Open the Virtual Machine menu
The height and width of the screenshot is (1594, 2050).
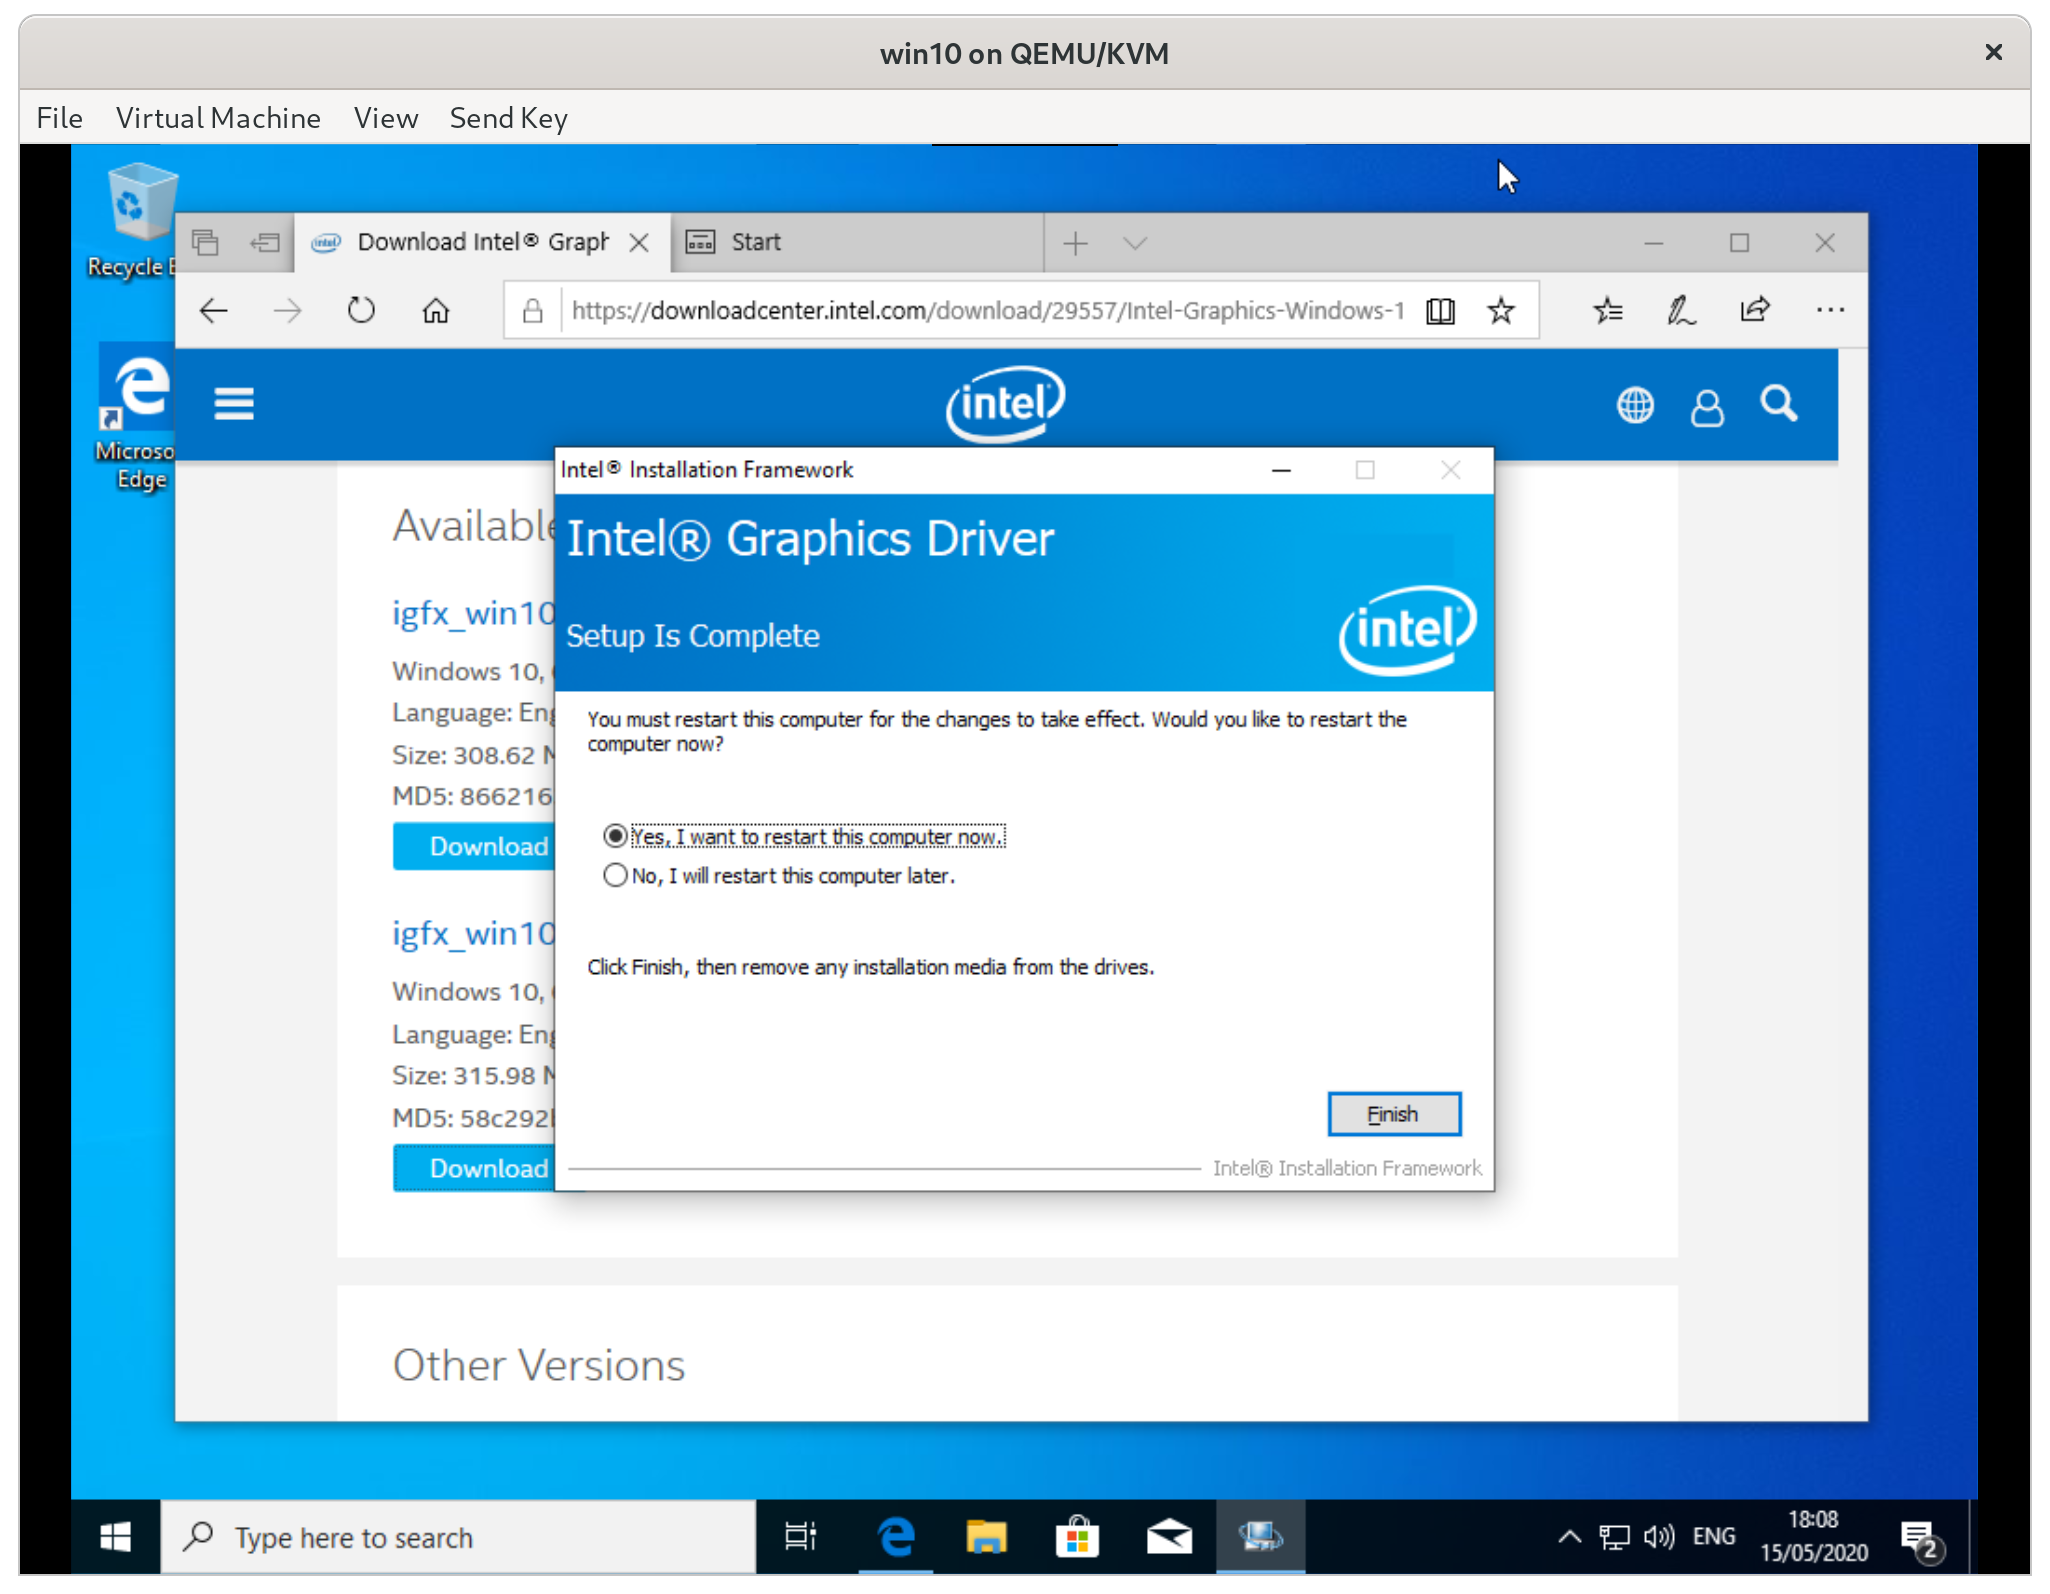218,118
